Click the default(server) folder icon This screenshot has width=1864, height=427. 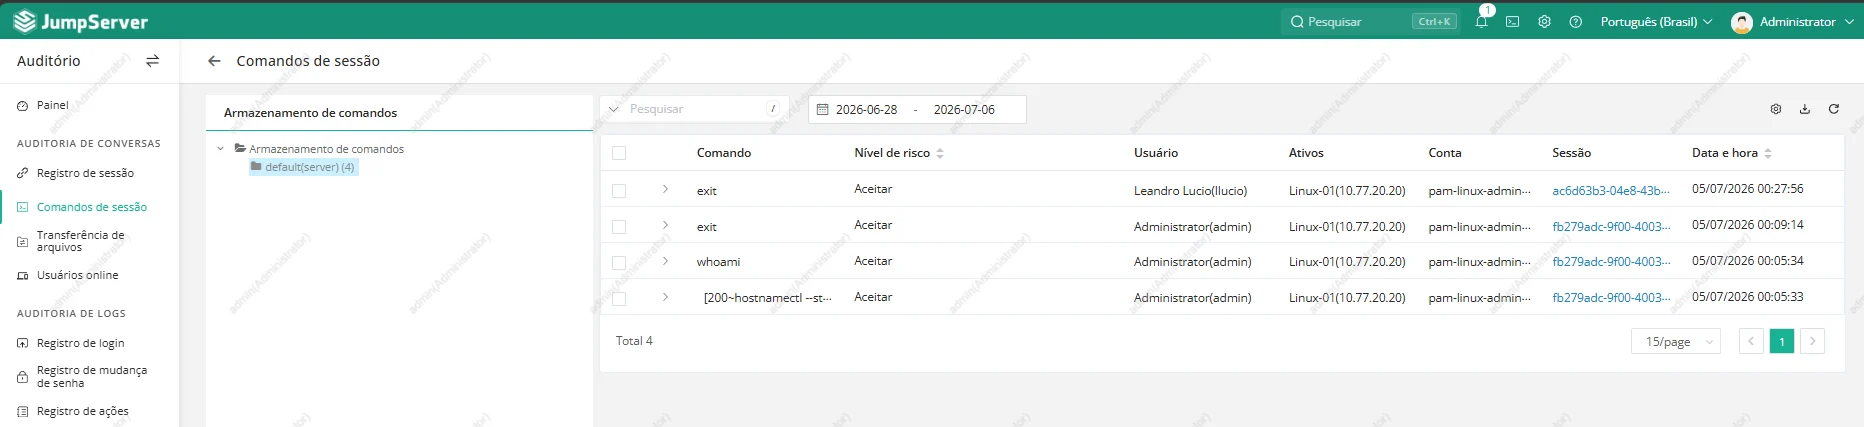click(x=256, y=167)
